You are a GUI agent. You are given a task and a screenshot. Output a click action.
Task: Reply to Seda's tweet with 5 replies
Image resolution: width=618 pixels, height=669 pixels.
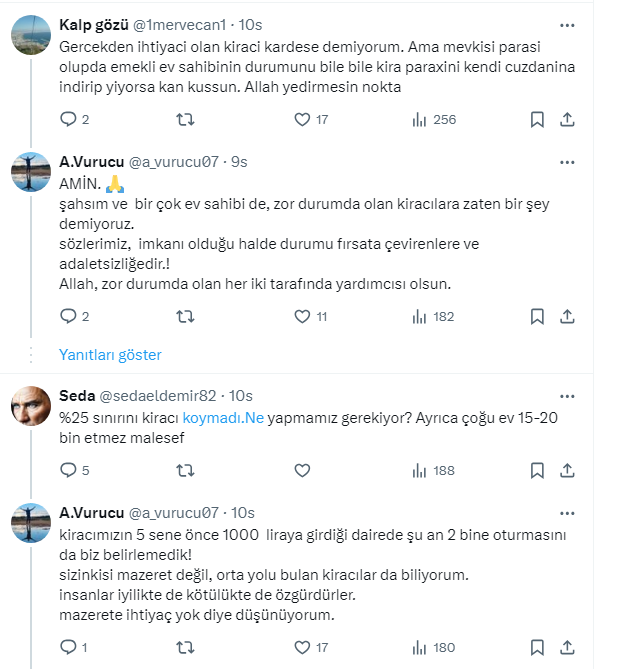click(x=68, y=470)
